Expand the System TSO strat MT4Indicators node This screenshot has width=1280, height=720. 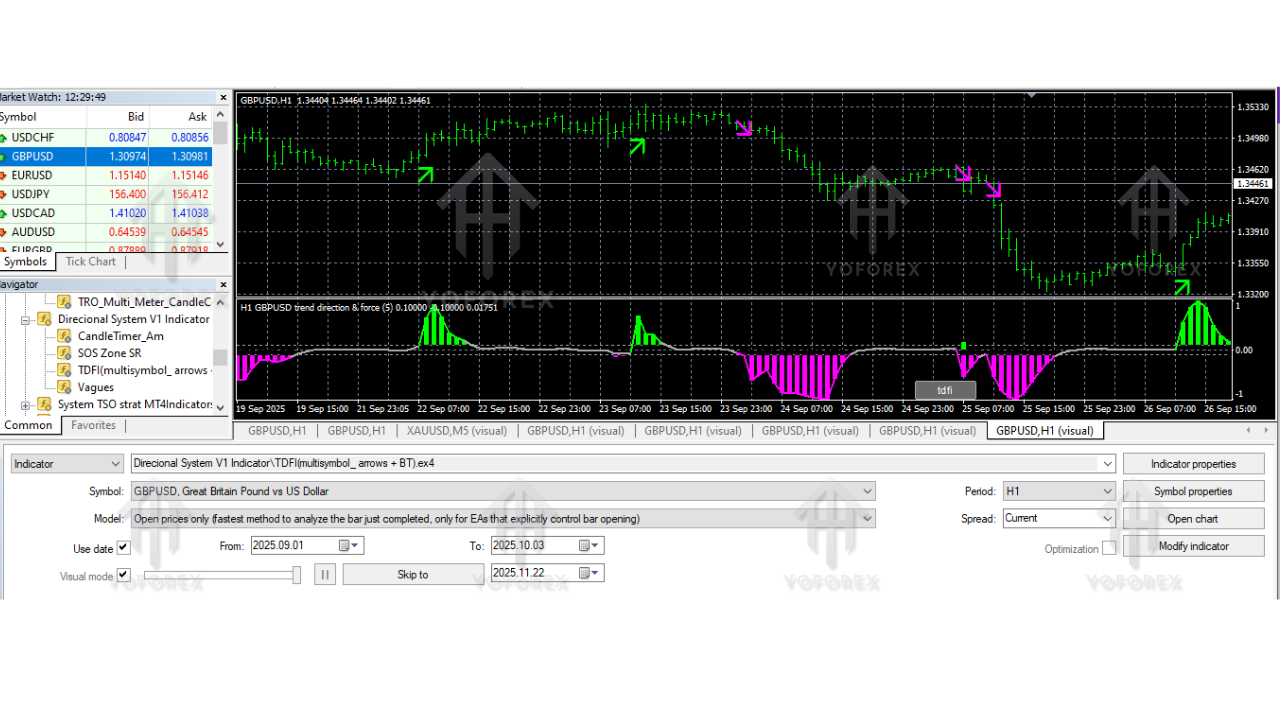24,404
